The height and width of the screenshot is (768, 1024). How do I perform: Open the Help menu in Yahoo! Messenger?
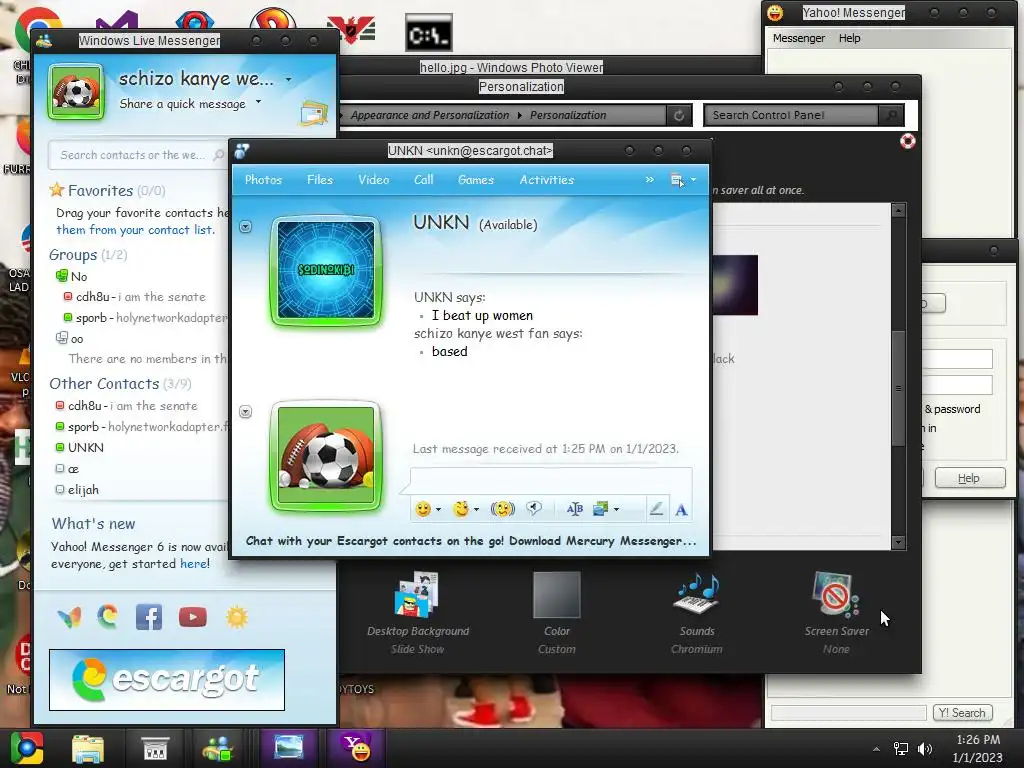click(x=850, y=38)
